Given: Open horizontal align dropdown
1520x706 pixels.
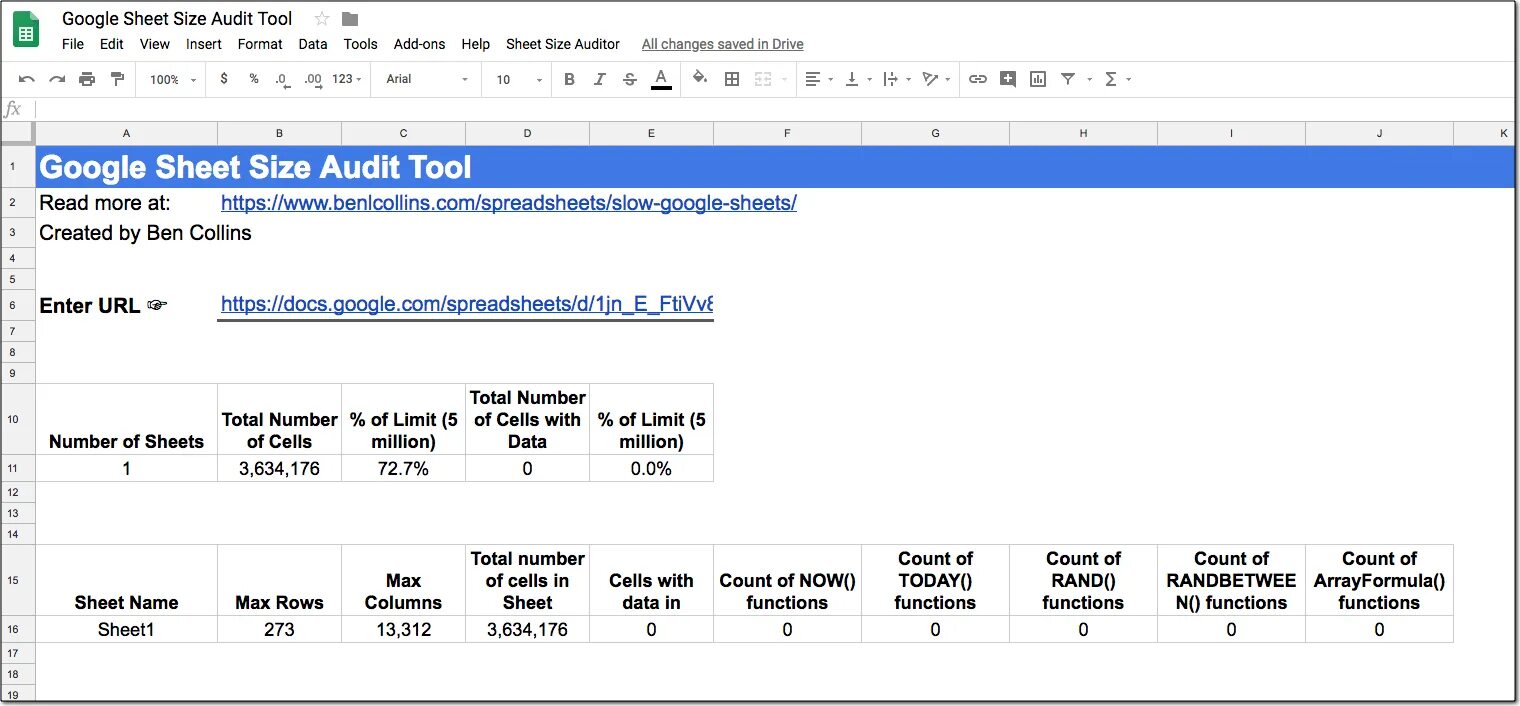Looking at the screenshot, I should [x=820, y=79].
